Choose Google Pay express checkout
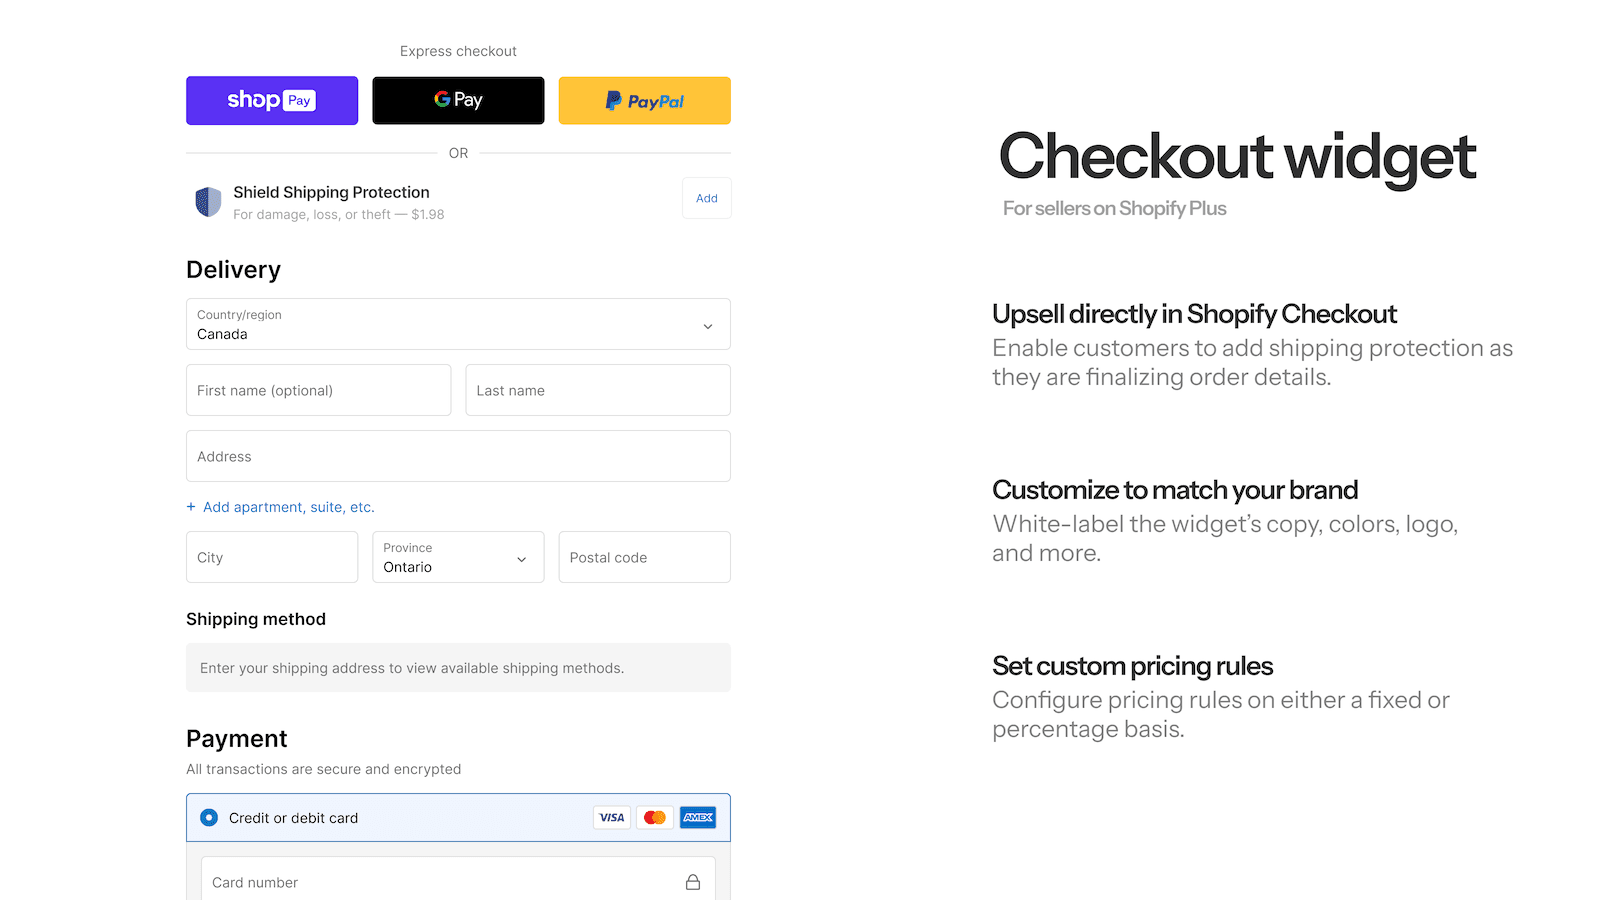Viewport: 1600px width, 900px height. pos(458,101)
